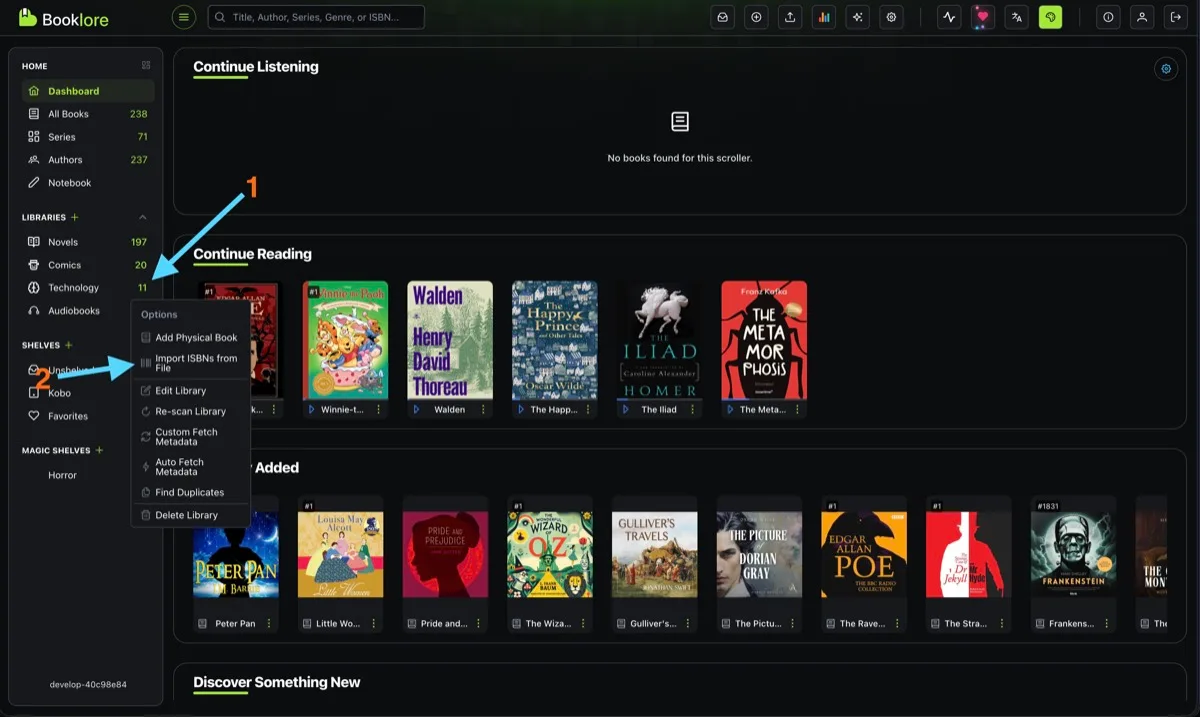The image size is (1200, 717).
Task: Toggle the sidebar with the hamburger menu button
Action: pyautogui.click(x=183, y=17)
